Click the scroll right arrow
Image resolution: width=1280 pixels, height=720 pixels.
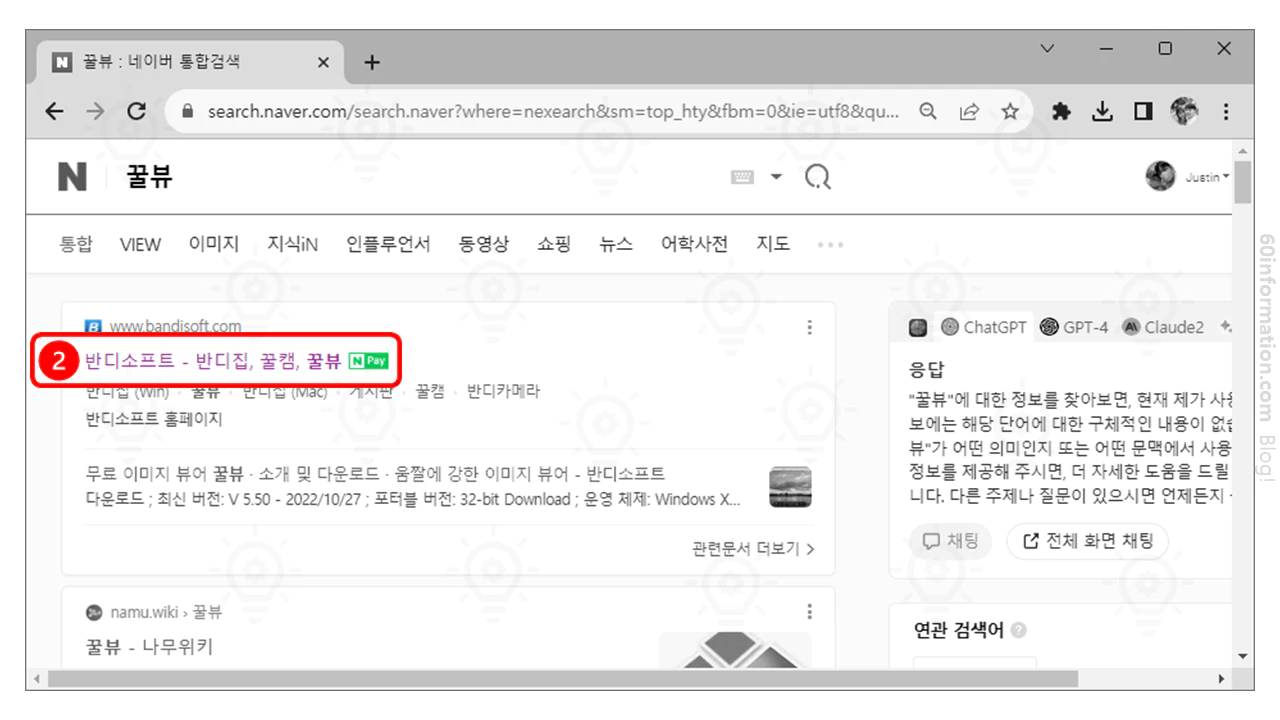tap(1221, 679)
